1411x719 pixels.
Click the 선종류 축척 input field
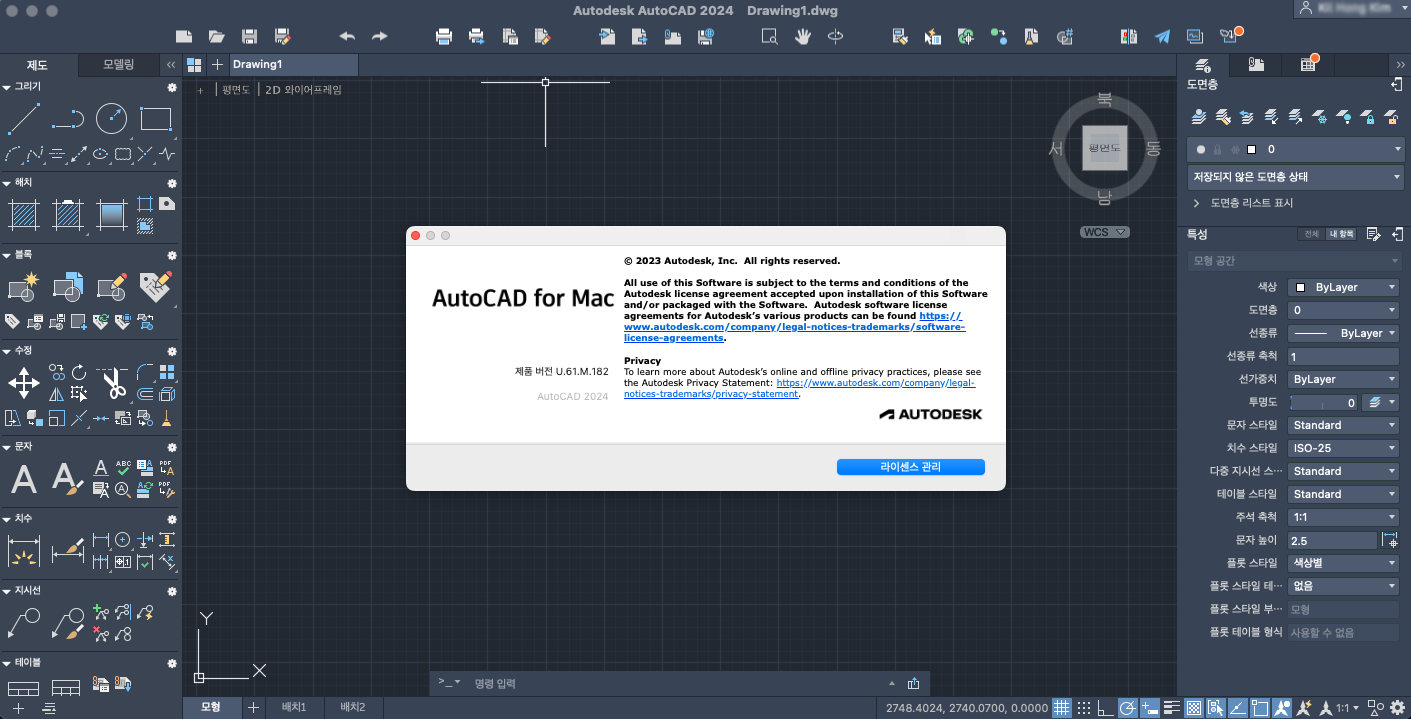[x=1343, y=357]
